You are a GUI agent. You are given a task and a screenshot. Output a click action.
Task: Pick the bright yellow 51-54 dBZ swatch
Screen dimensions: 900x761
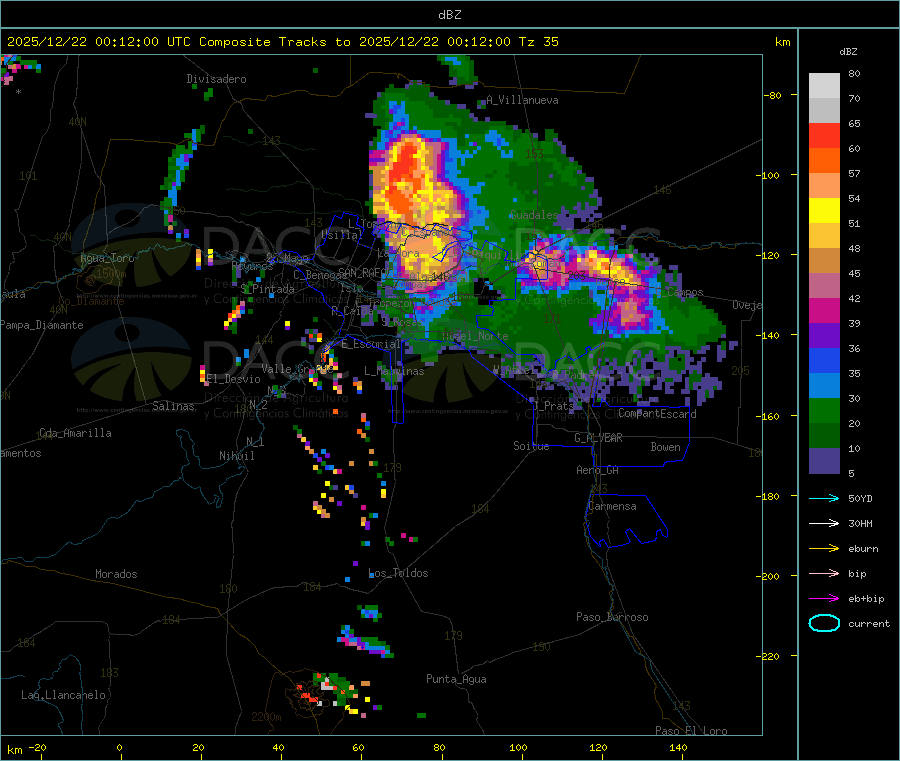coord(824,211)
